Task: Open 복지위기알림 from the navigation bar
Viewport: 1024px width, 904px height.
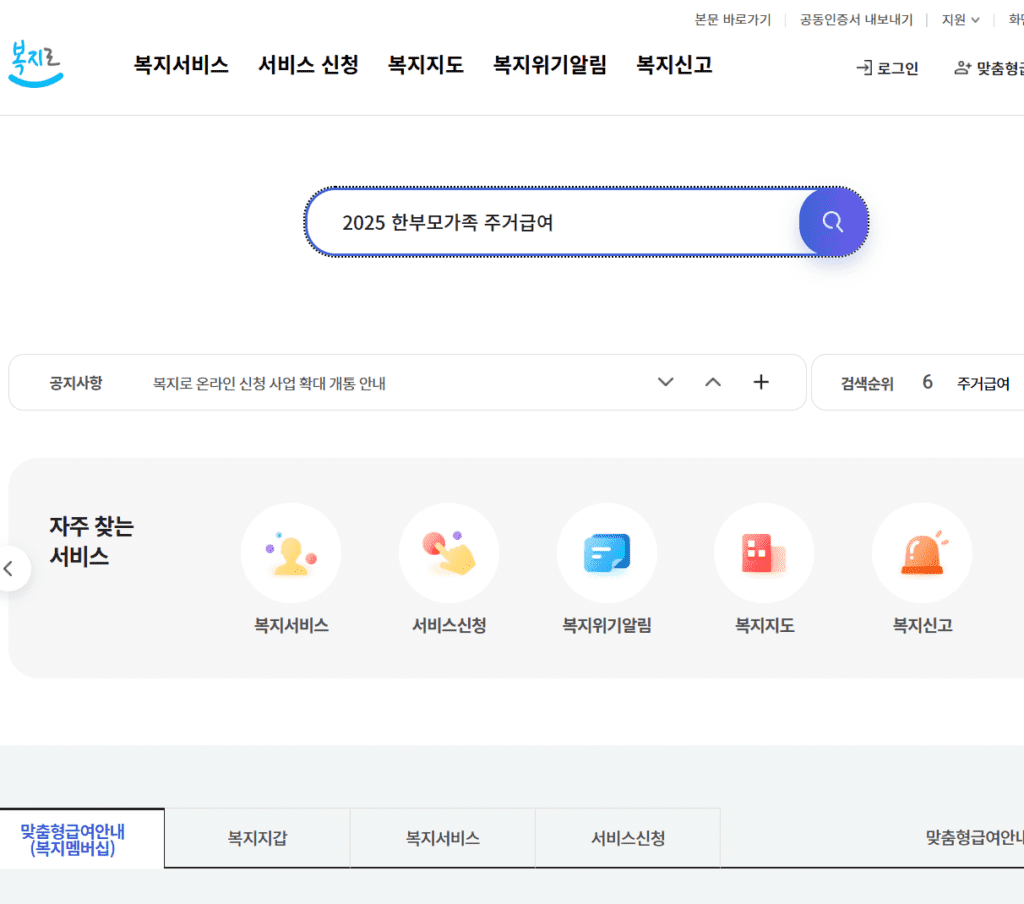Action: 549,65
